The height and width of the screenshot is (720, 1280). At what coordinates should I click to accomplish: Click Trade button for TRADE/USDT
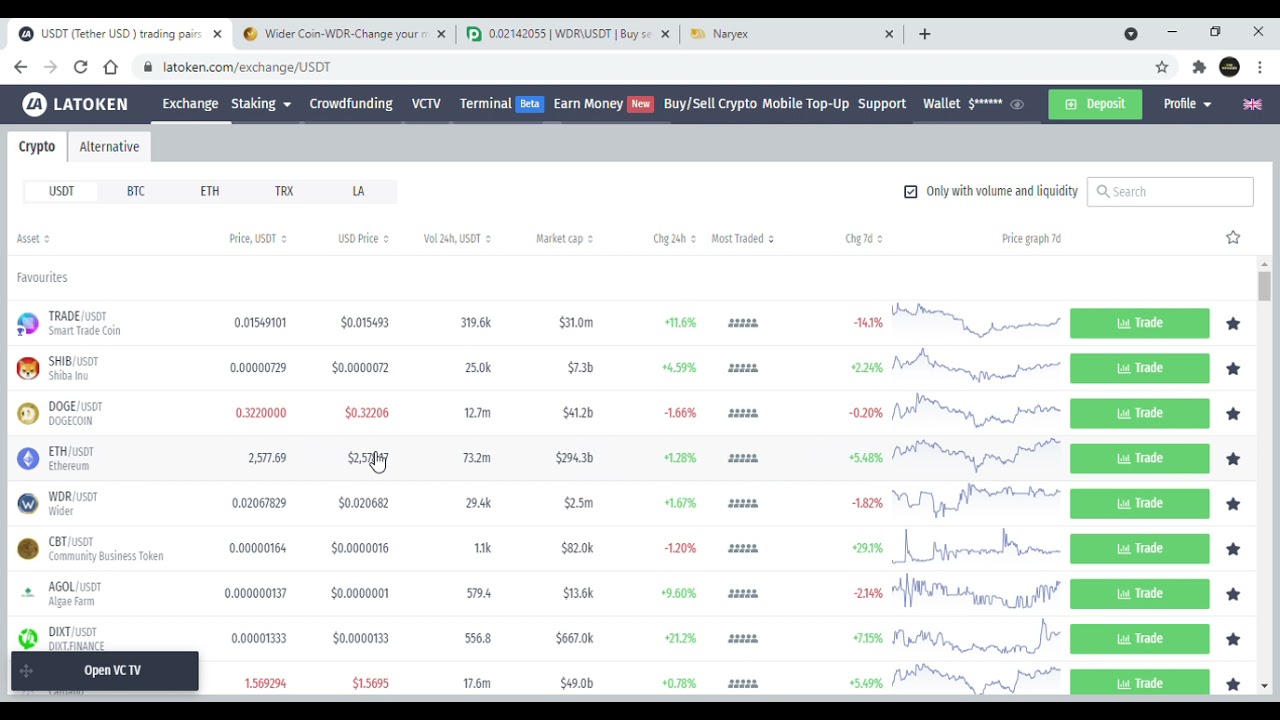[x=1139, y=323]
